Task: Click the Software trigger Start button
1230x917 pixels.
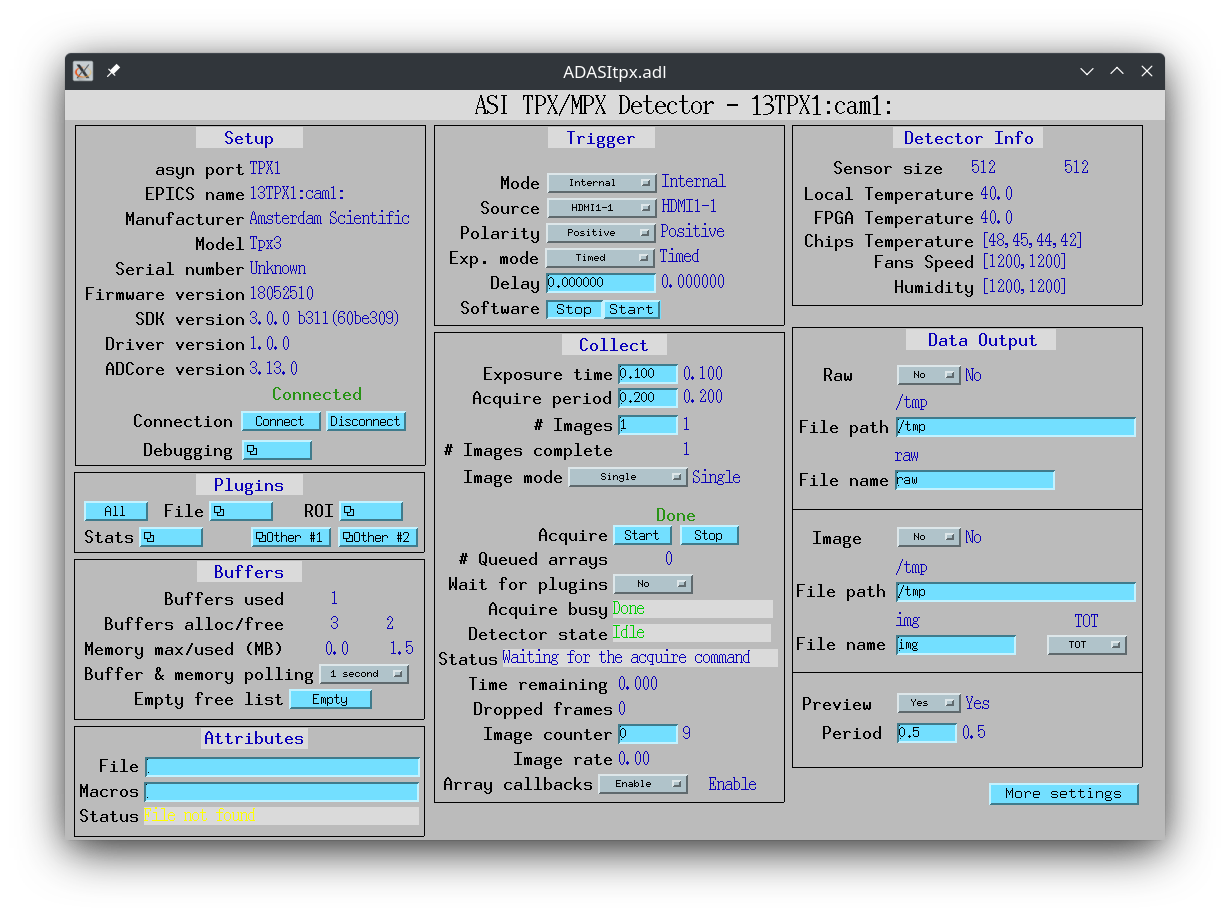Action: (x=631, y=309)
